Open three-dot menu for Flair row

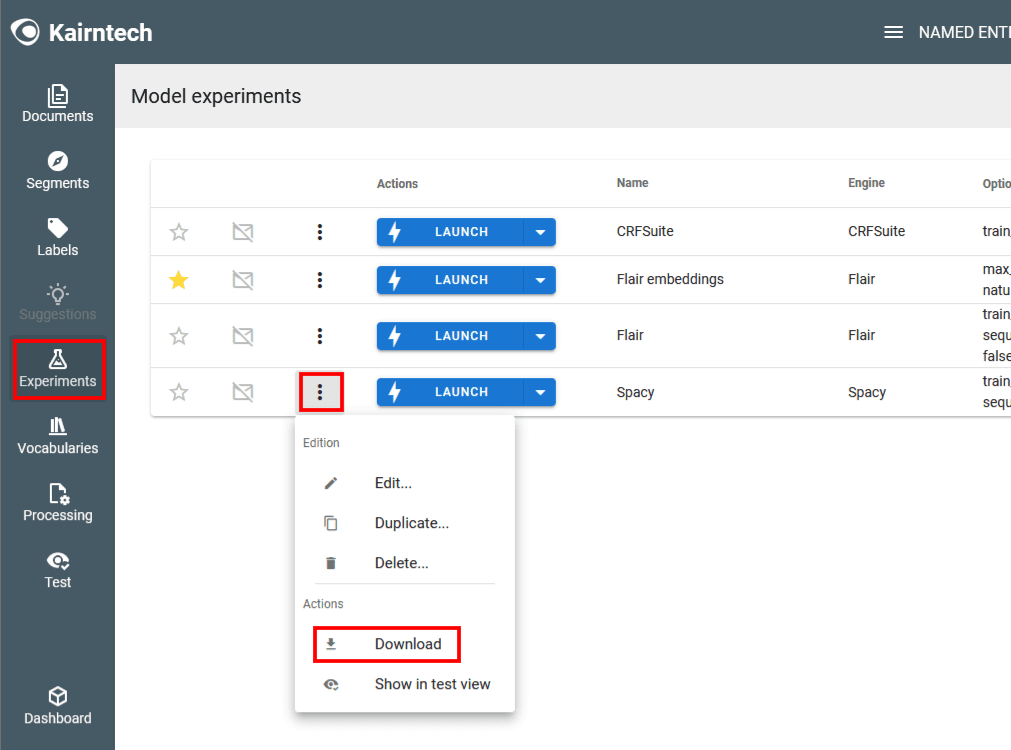[x=320, y=336]
